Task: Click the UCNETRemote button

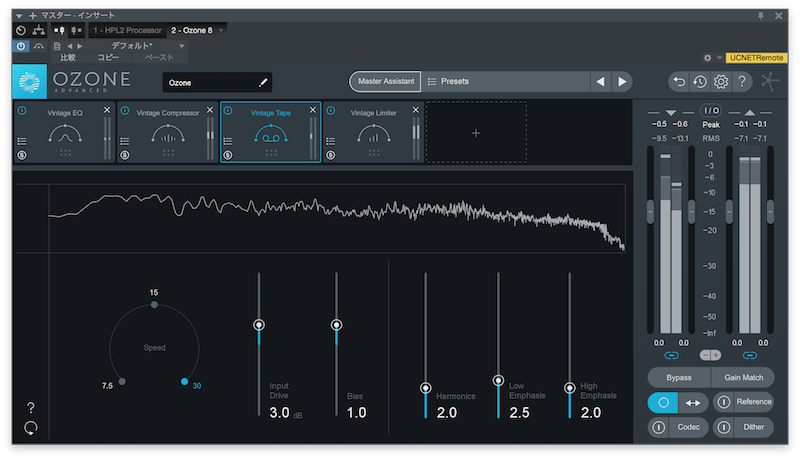Action: coord(756,58)
